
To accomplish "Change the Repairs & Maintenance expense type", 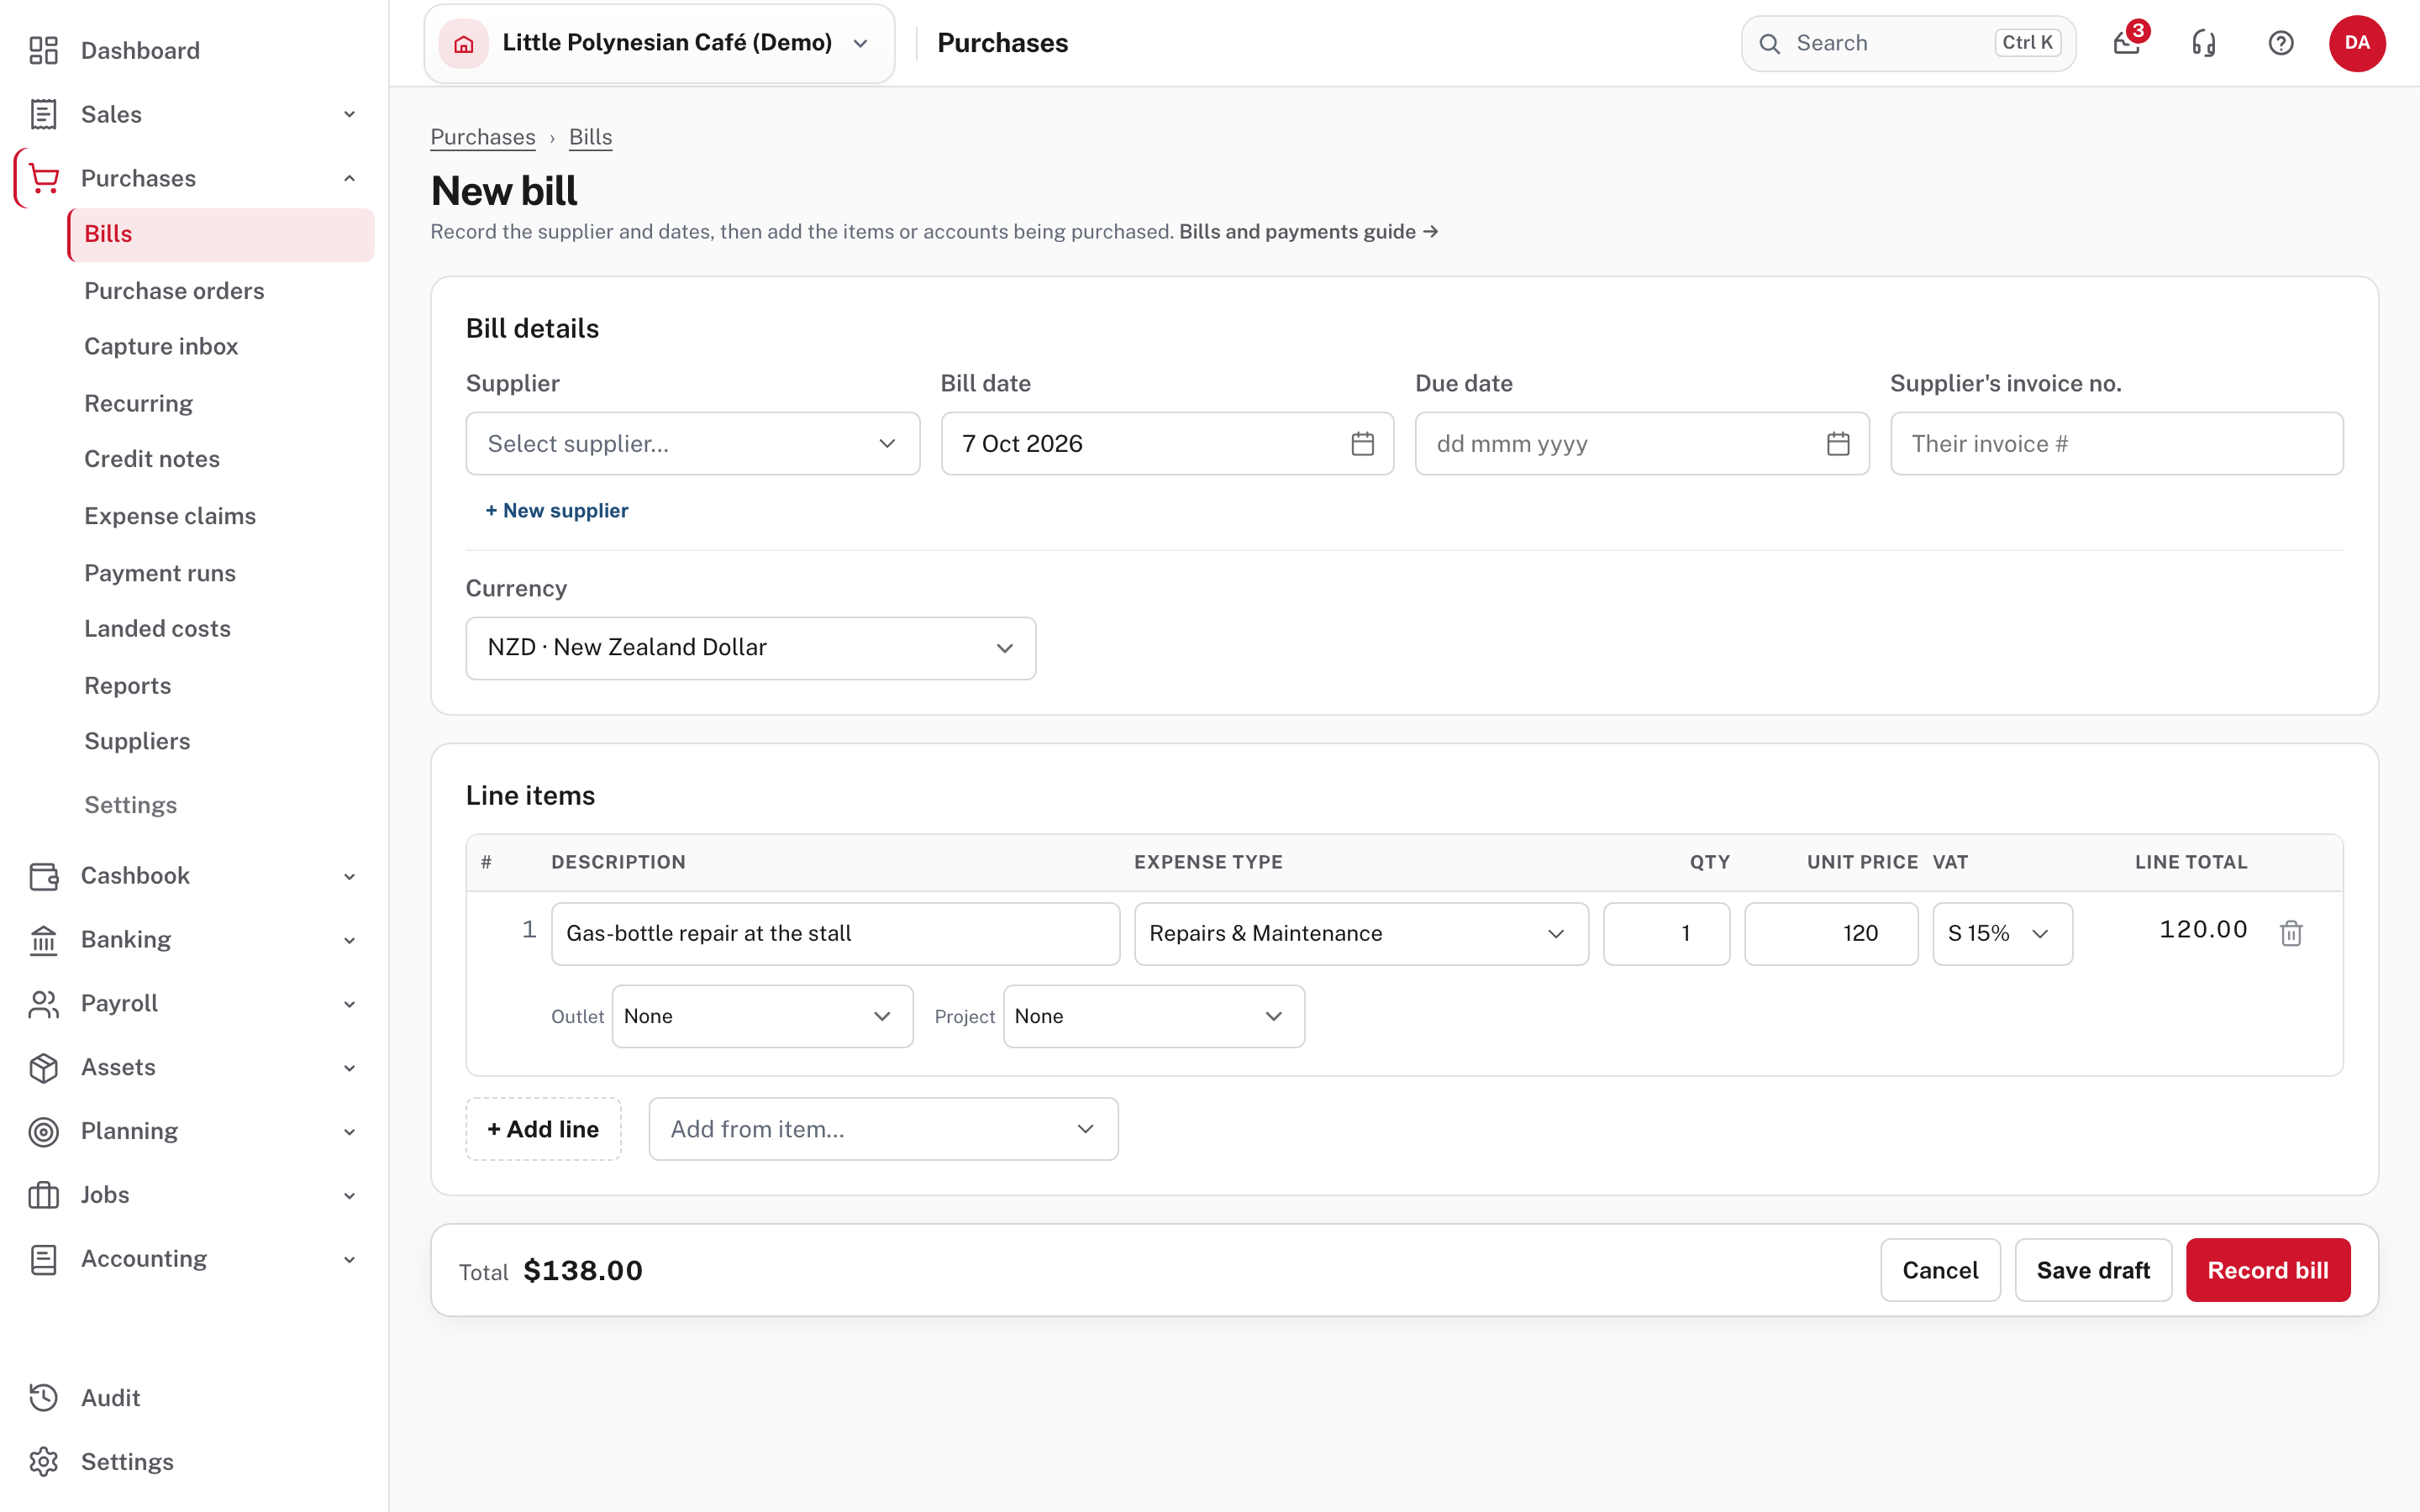I will (1361, 933).
